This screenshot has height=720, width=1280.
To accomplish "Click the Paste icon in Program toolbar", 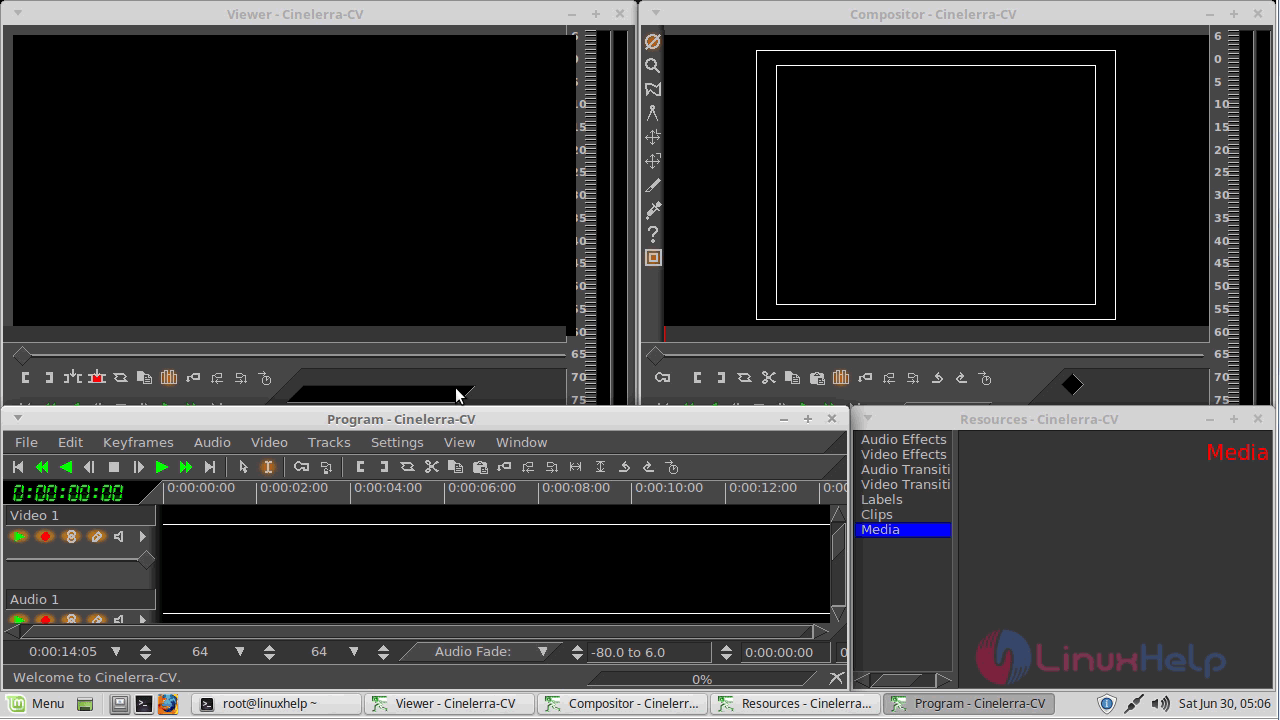I will click(x=480, y=467).
